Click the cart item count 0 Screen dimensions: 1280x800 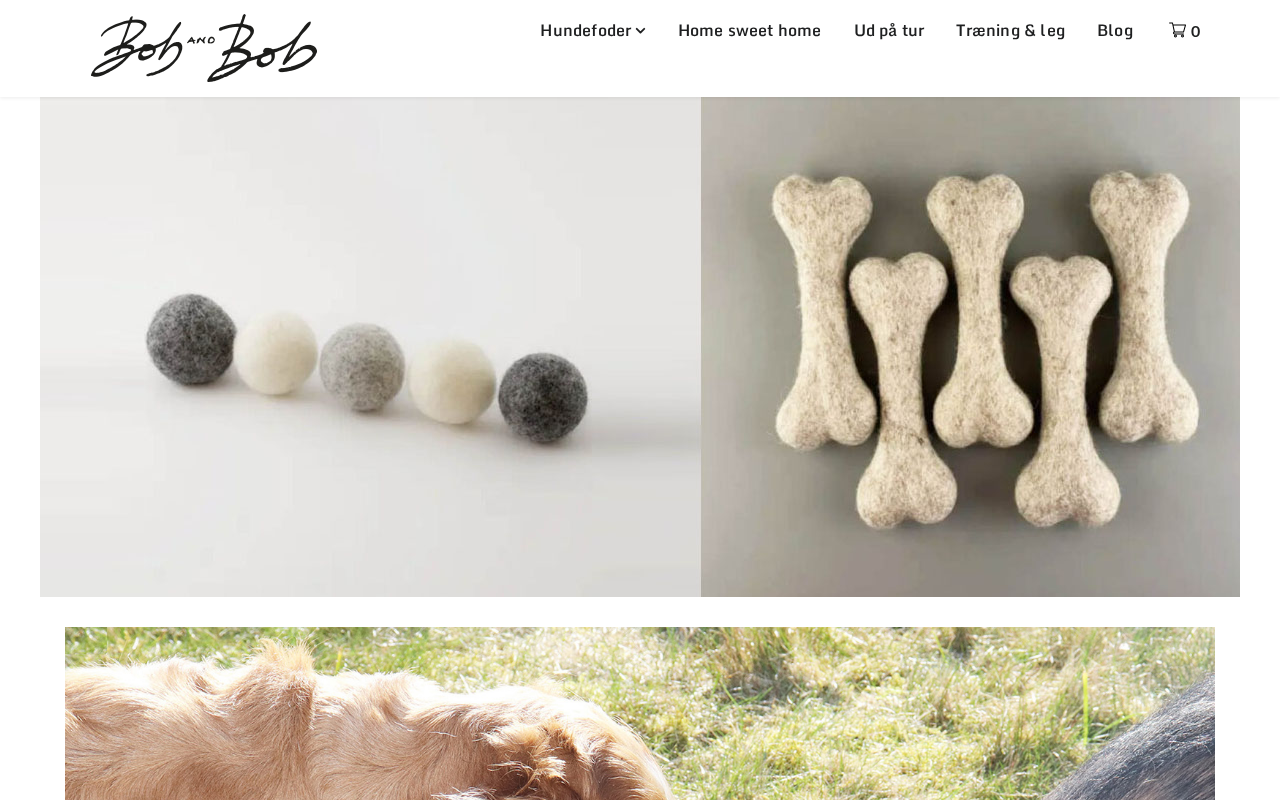point(1195,31)
